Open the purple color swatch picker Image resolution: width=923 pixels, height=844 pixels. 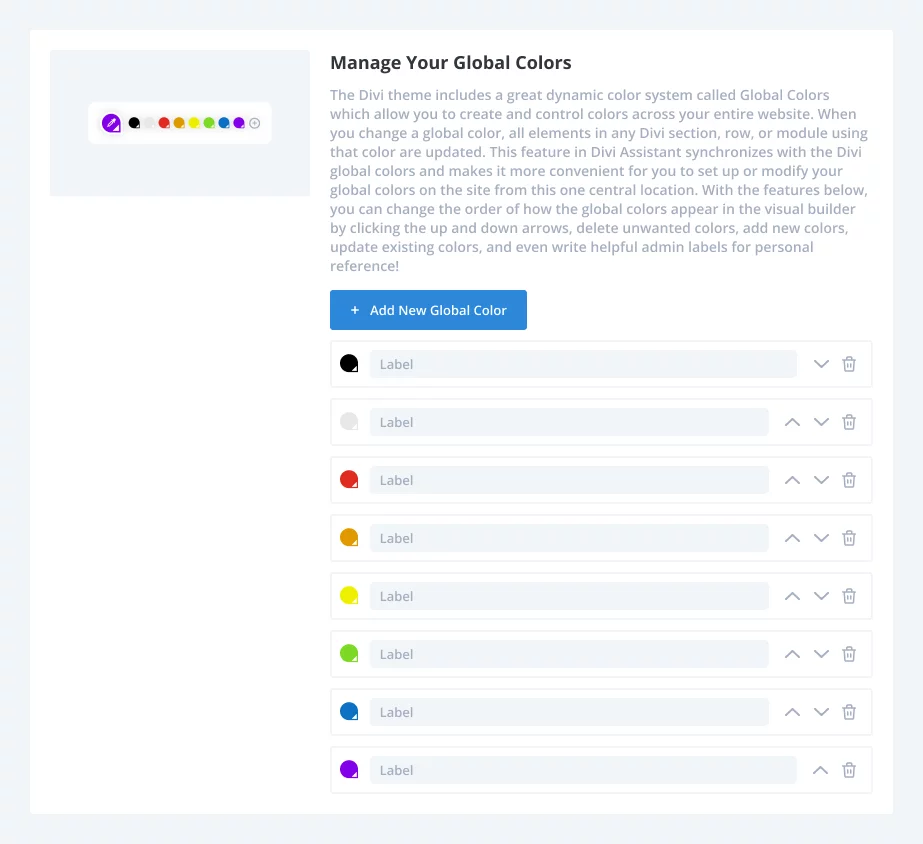(349, 769)
